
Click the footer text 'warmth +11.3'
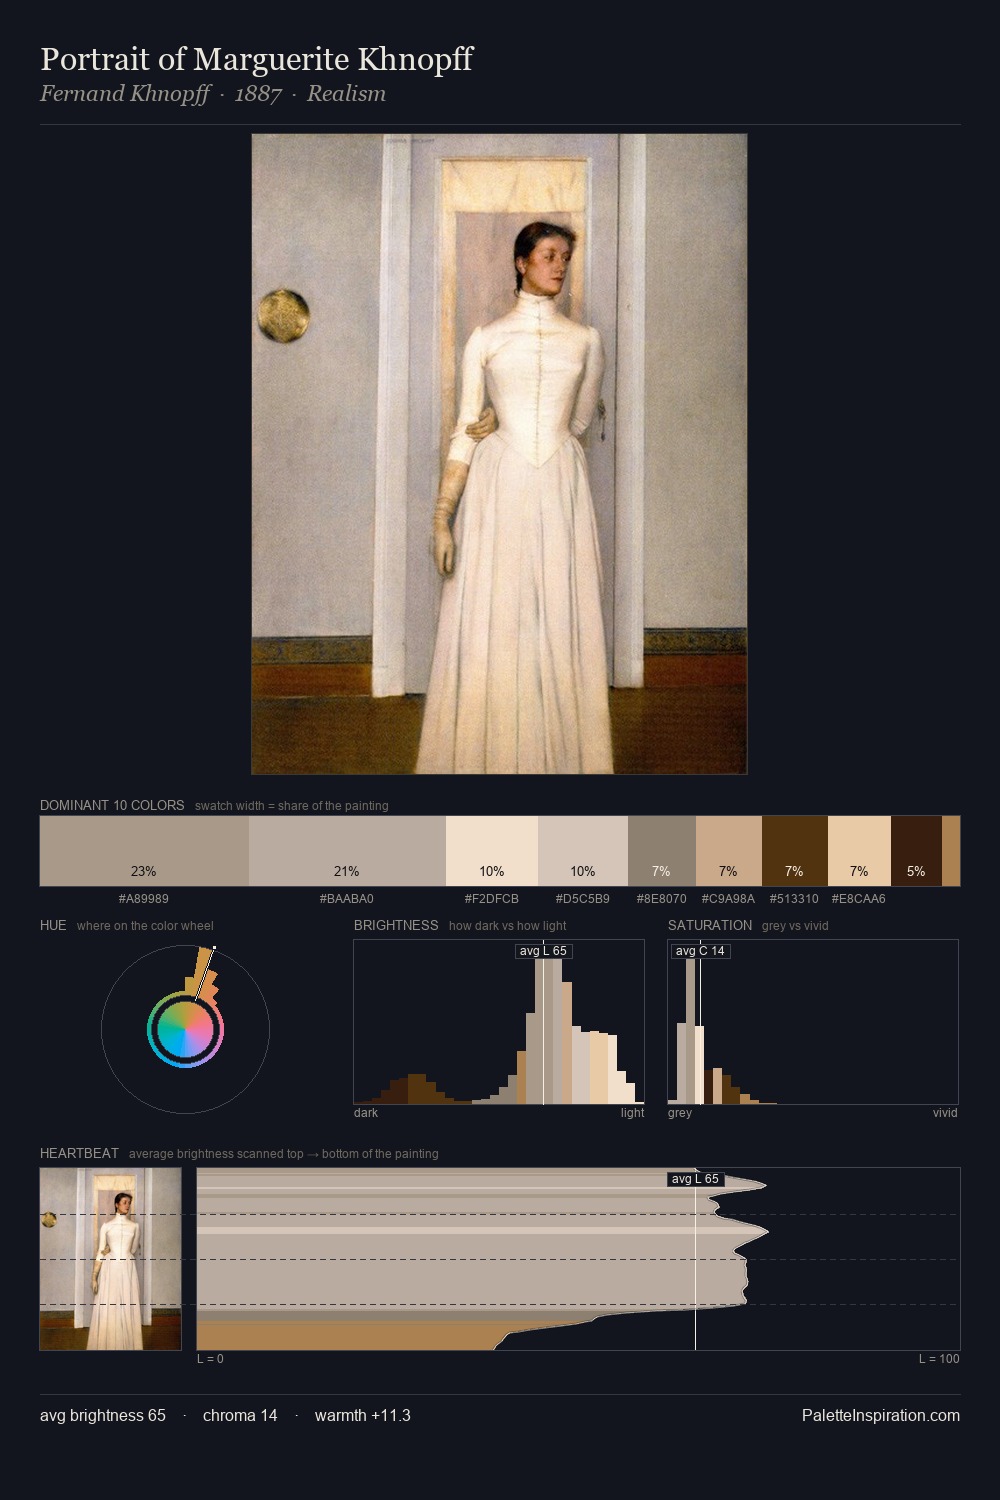tap(363, 1415)
